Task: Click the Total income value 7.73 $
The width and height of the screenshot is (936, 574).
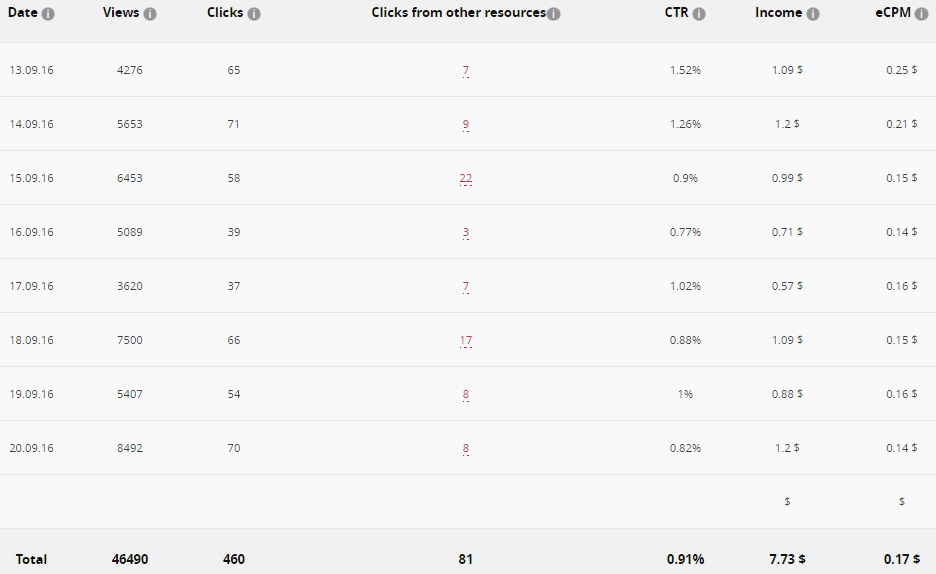Action: tap(786, 559)
